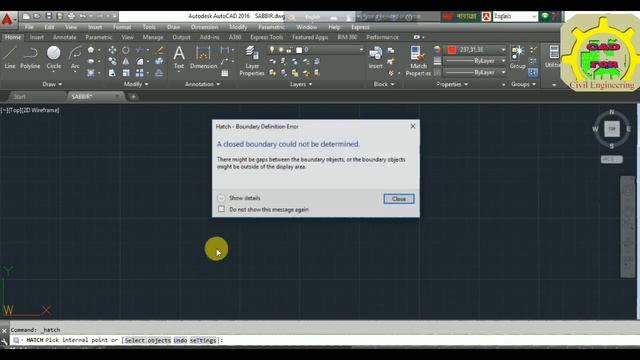Open the second ByLayer dropdown, lower row
The height and width of the screenshot is (360, 640).
503,72
